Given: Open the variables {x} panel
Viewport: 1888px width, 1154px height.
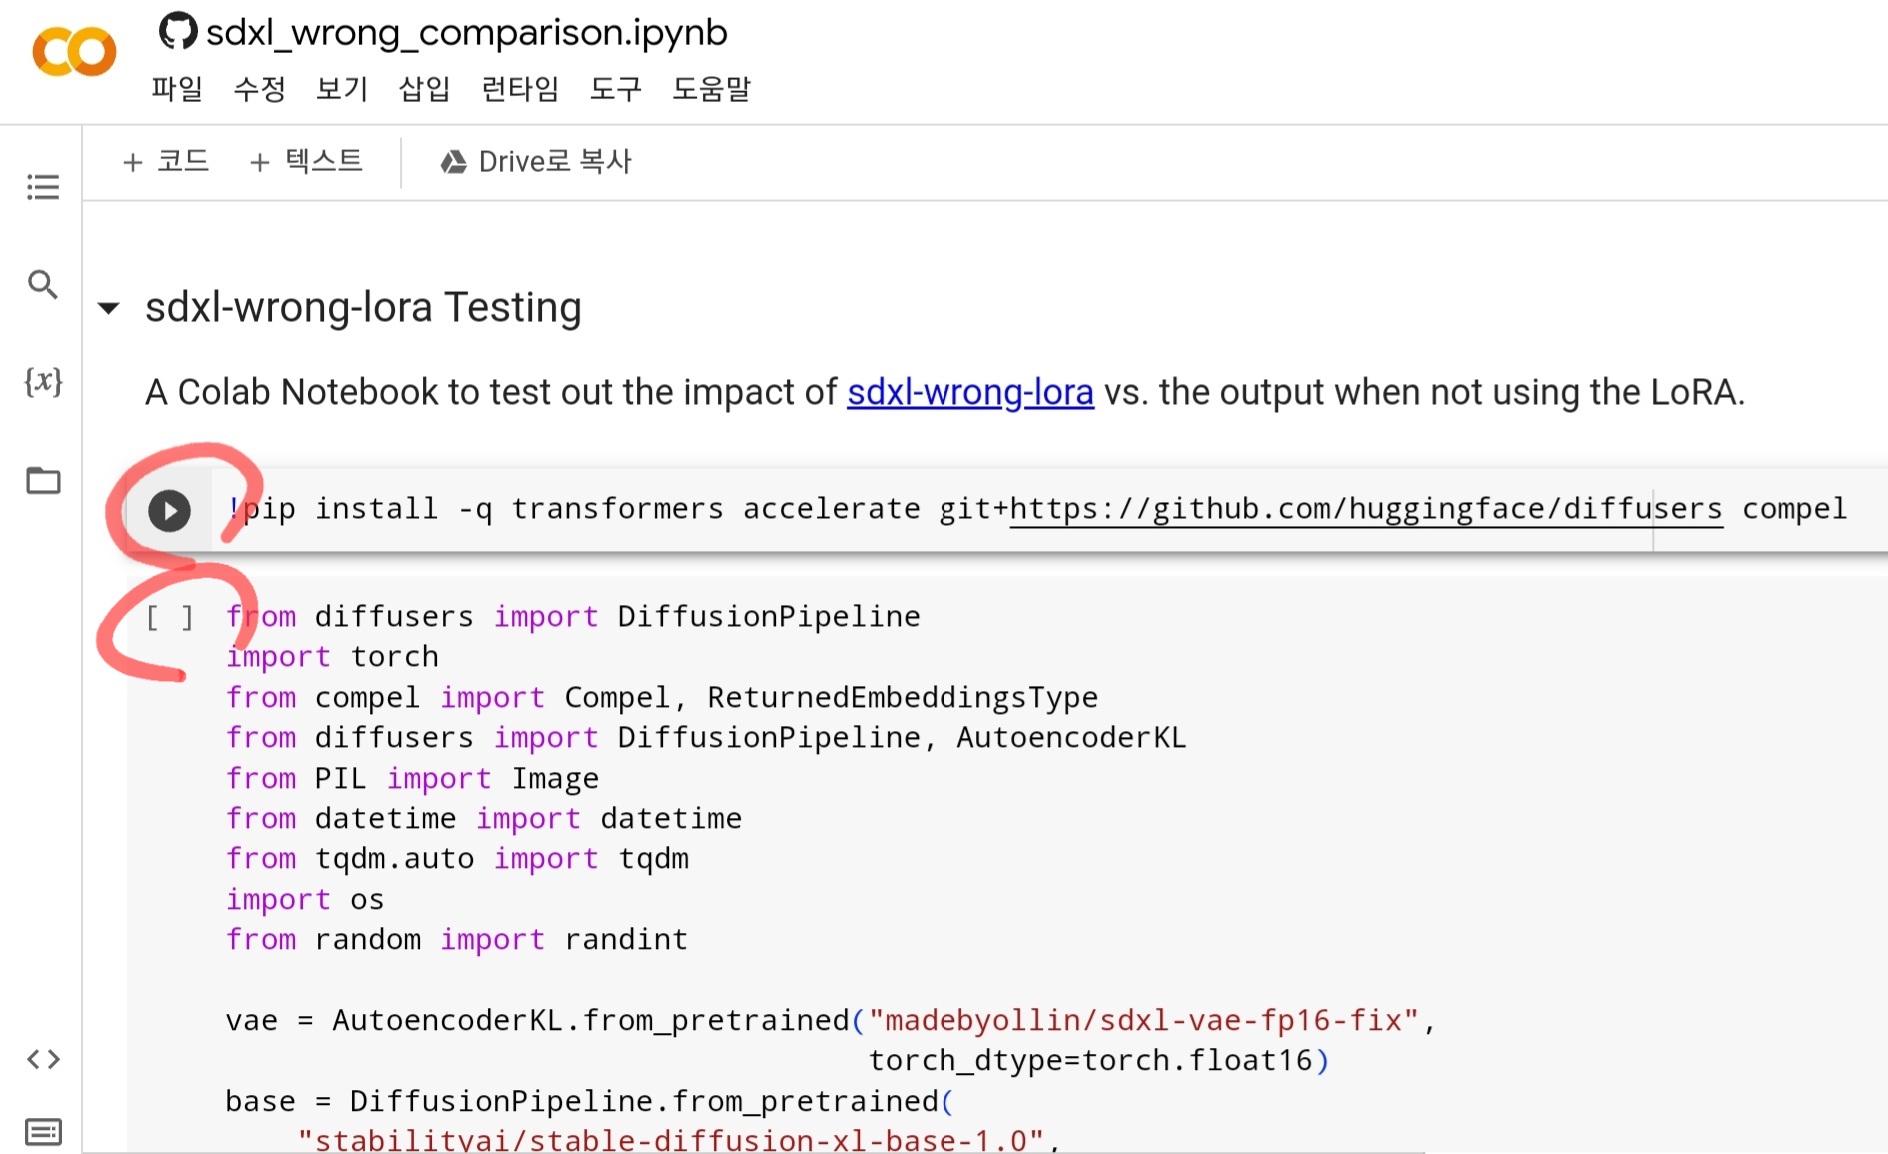Looking at the screenshot, I should [43, 381].
